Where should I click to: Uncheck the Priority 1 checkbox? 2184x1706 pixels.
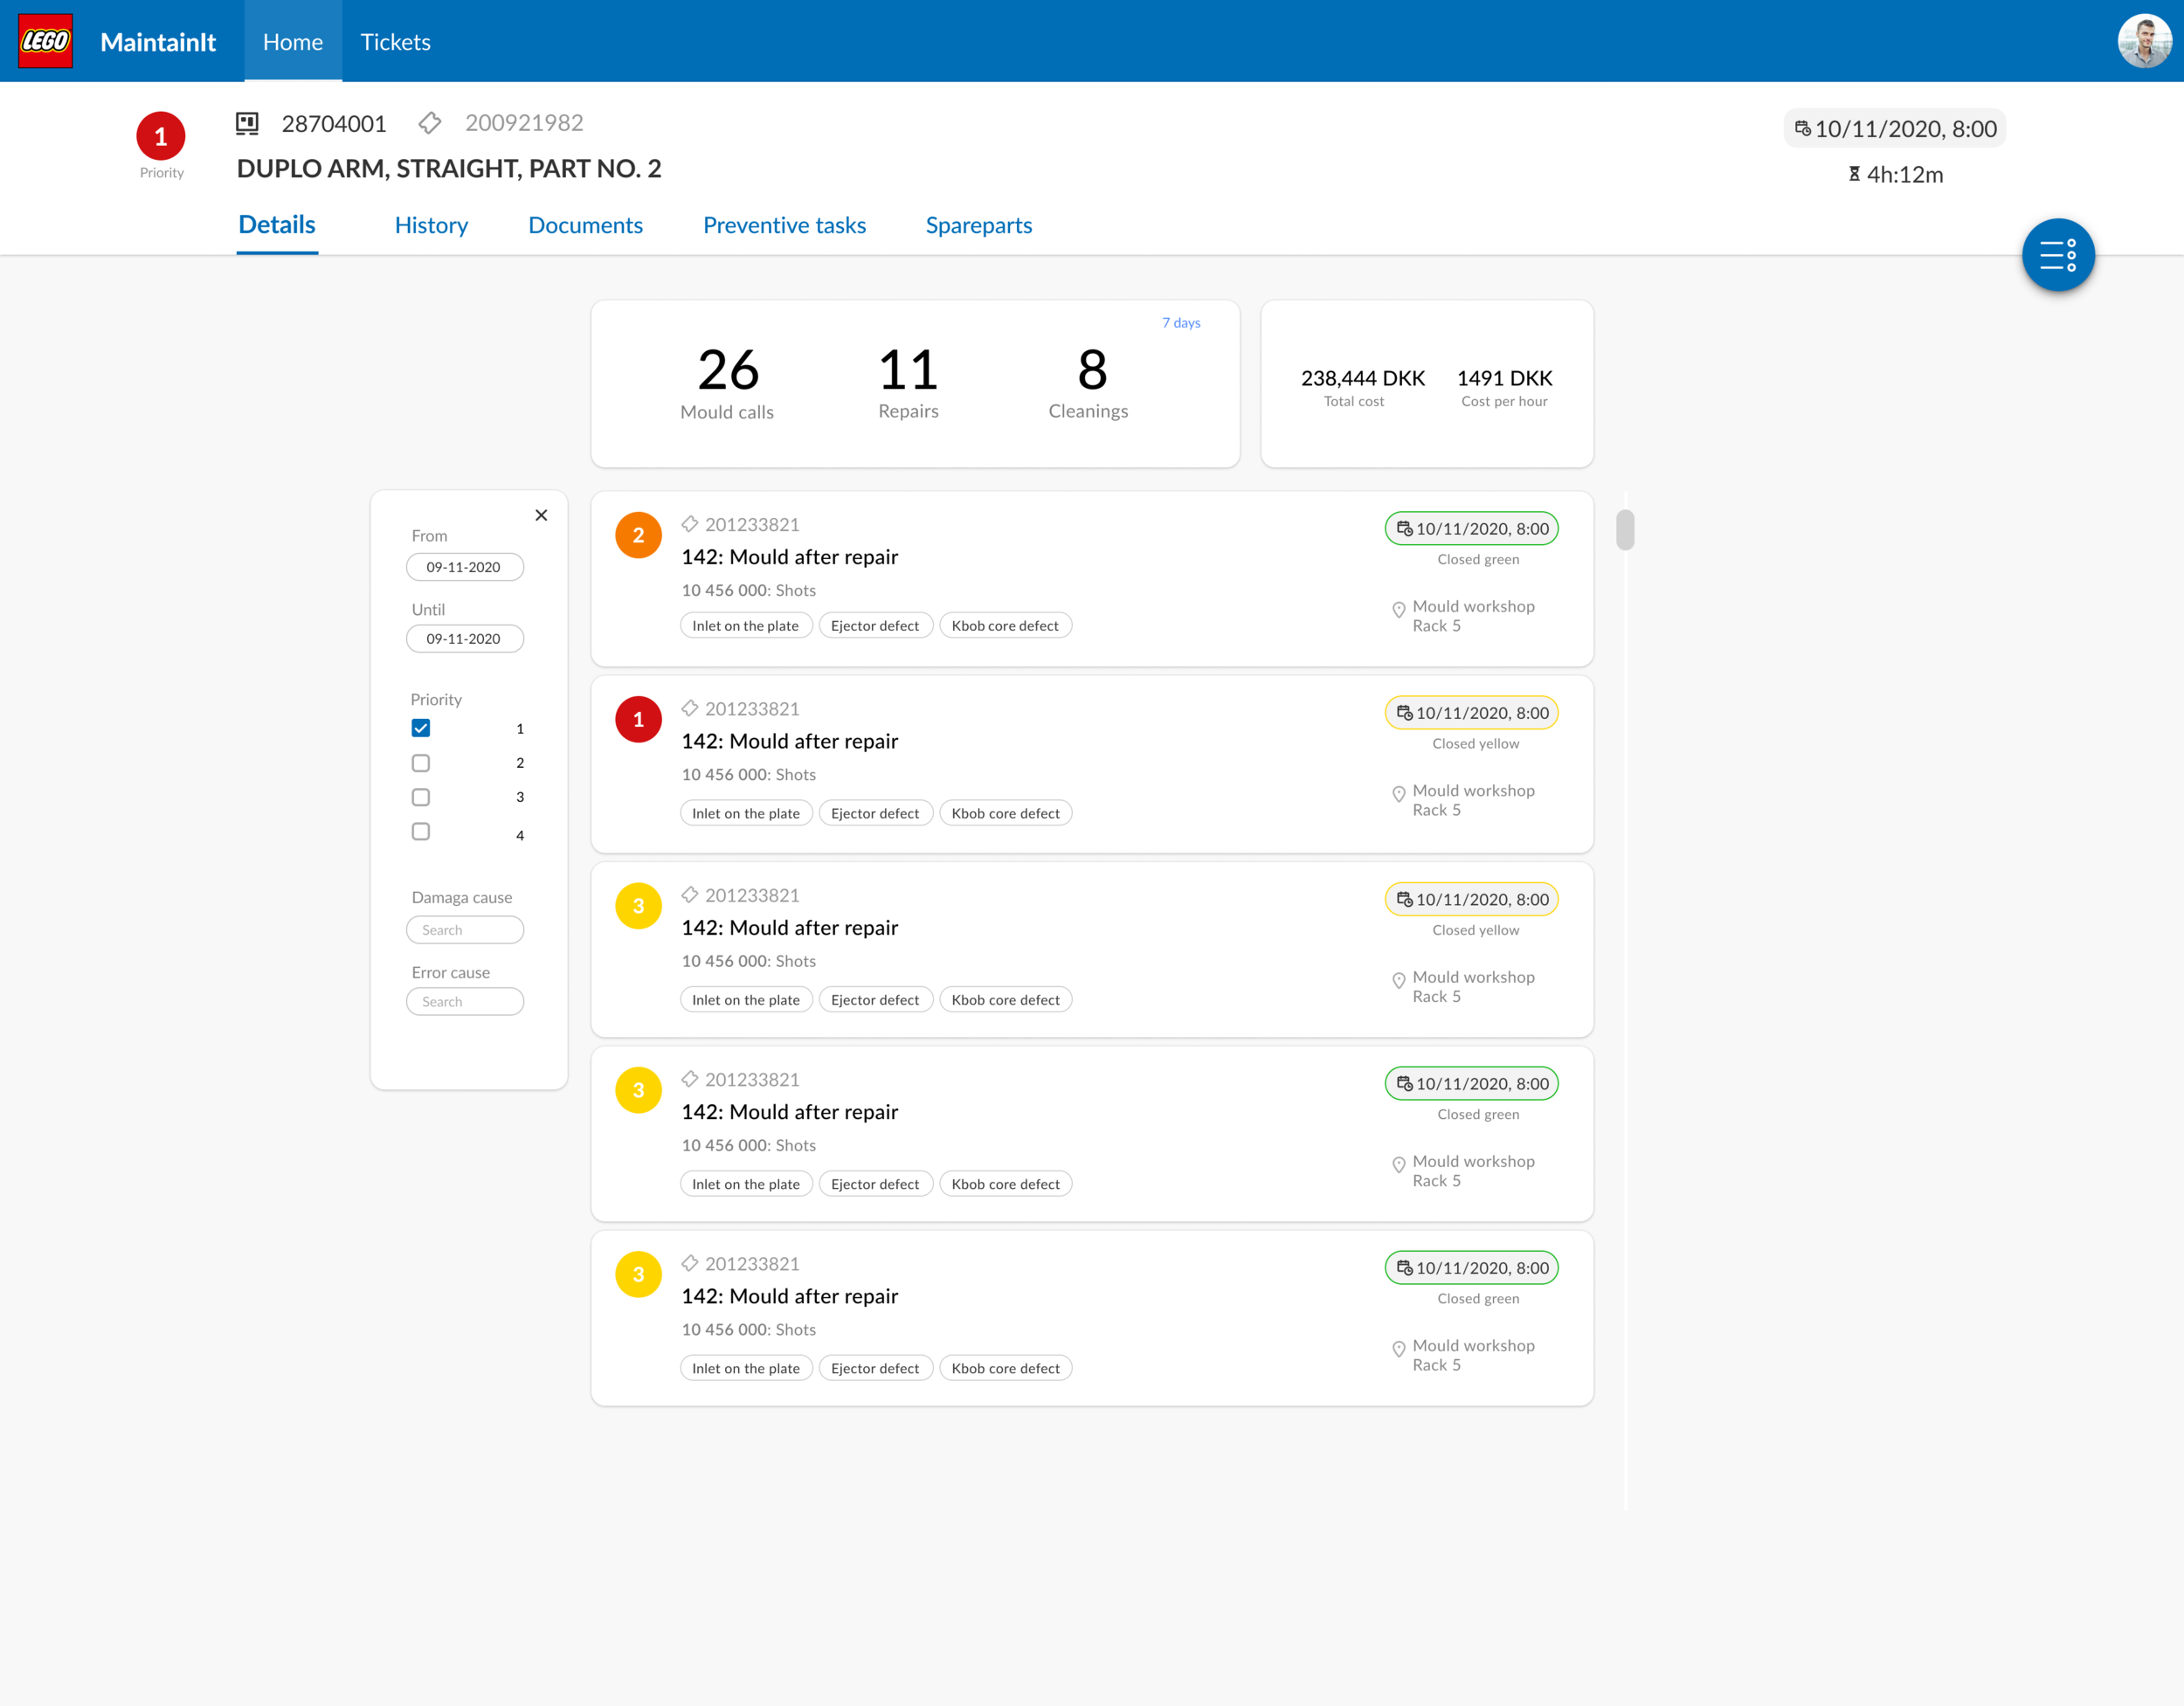pos(421,728)
